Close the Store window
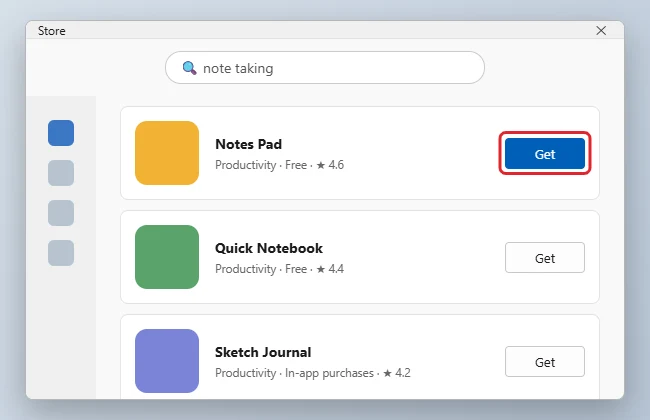Screen dimensions: 650x420 click(x=601, y=31)
